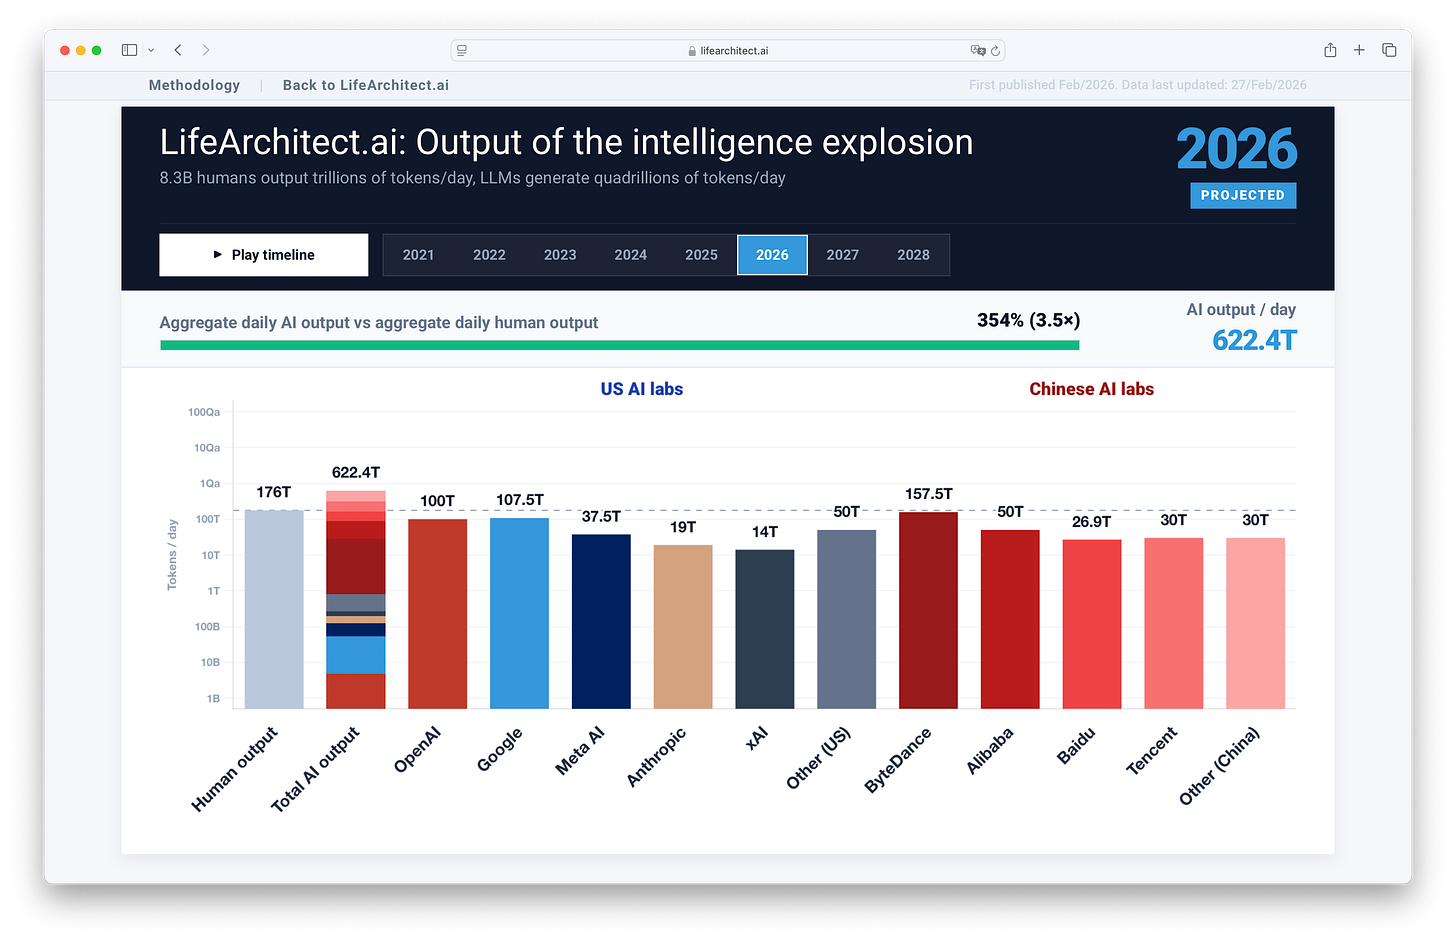
Task: Open a new tab with plus icon
Action: point(1359,50)
